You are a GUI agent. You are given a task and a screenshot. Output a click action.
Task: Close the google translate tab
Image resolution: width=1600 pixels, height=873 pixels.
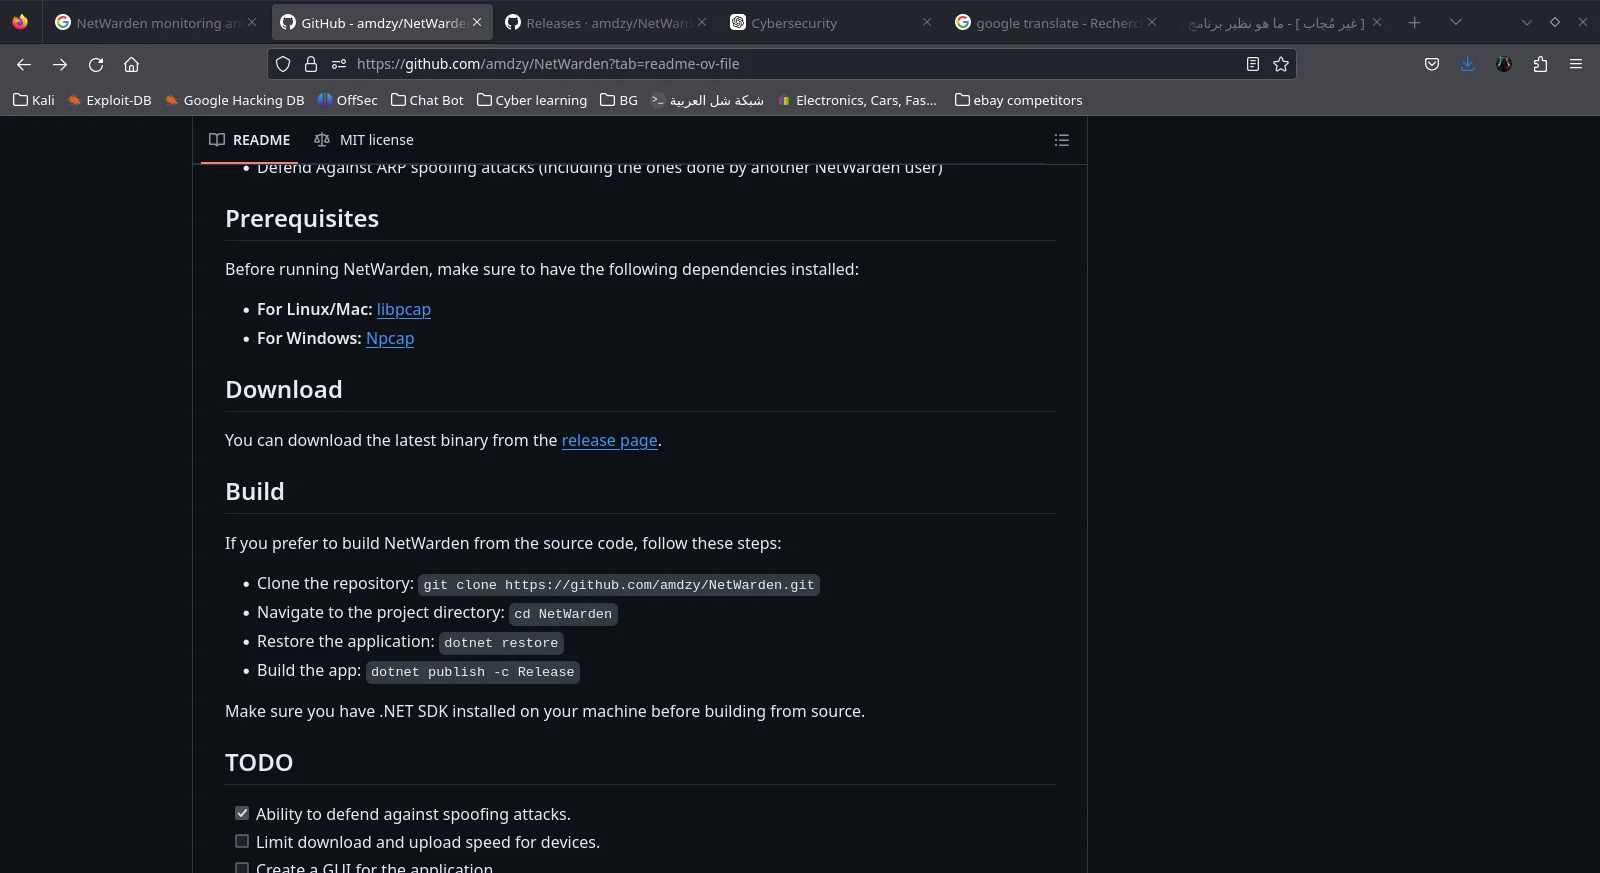(x=1152, y=22)
